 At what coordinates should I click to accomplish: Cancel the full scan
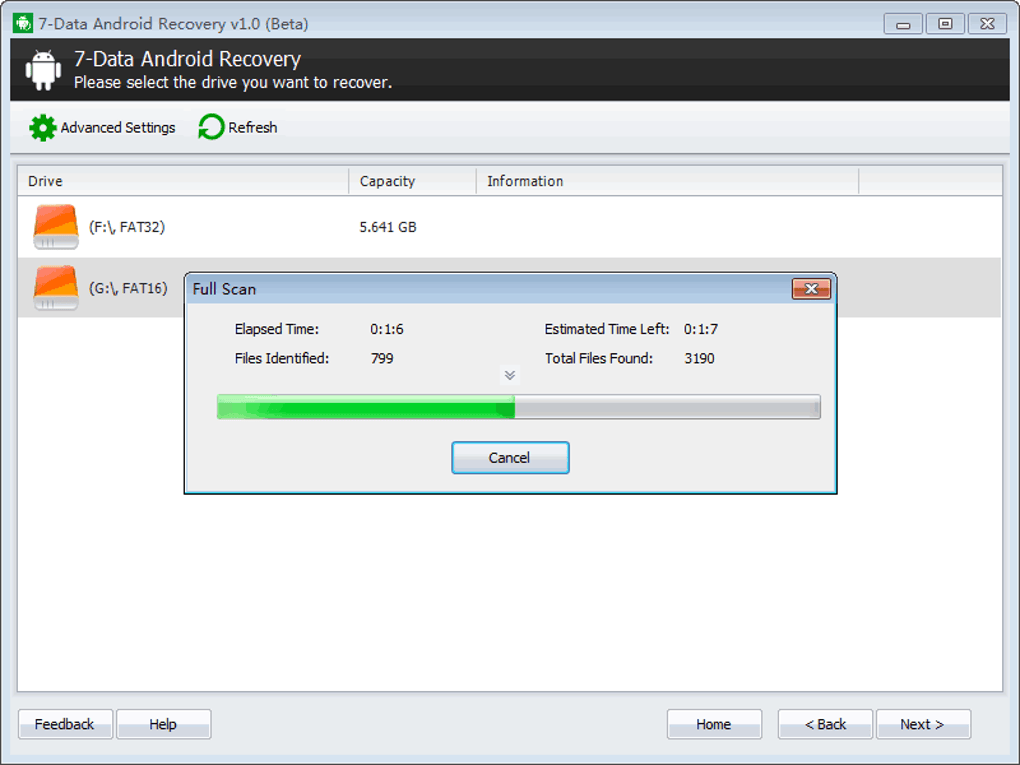click(510, 458)
